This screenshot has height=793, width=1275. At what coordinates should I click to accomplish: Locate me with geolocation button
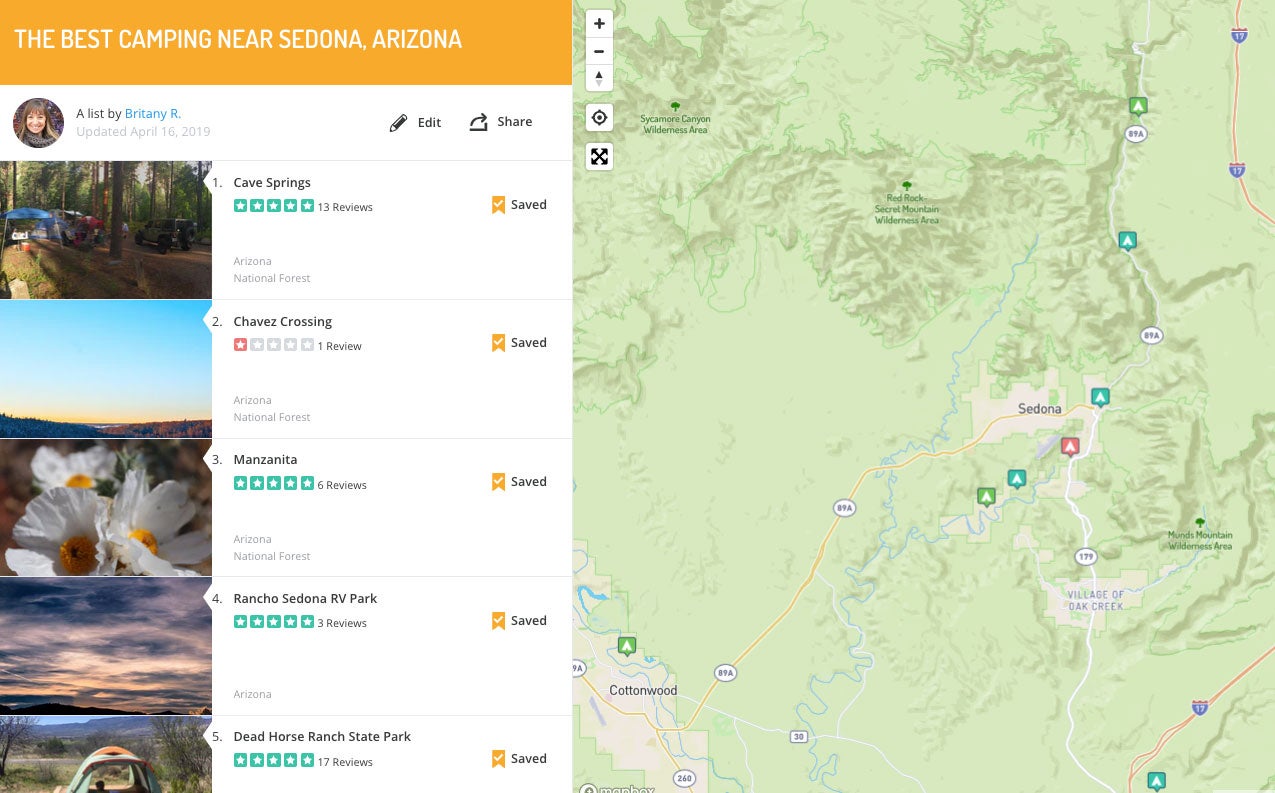[x=599, y=118]
